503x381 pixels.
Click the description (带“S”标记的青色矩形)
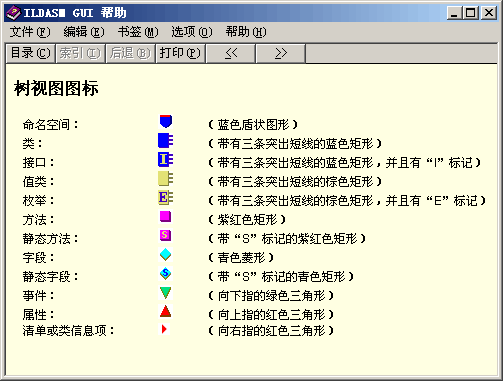[281, 277]
